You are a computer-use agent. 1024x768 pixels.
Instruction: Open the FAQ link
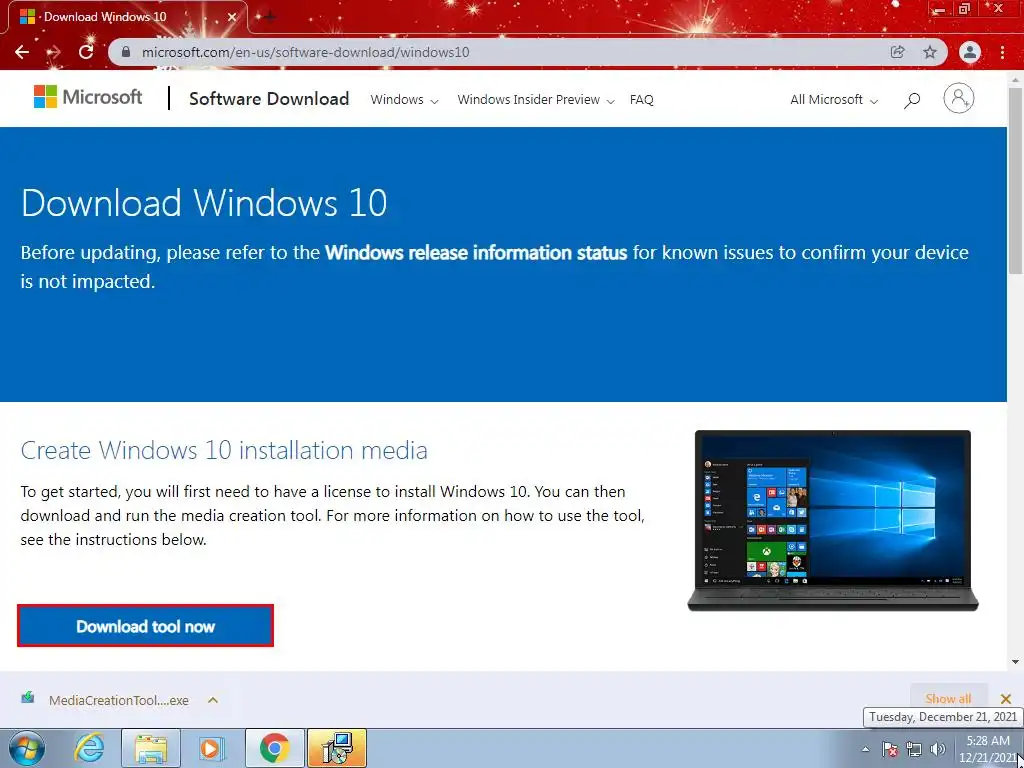tap(641, 100)
